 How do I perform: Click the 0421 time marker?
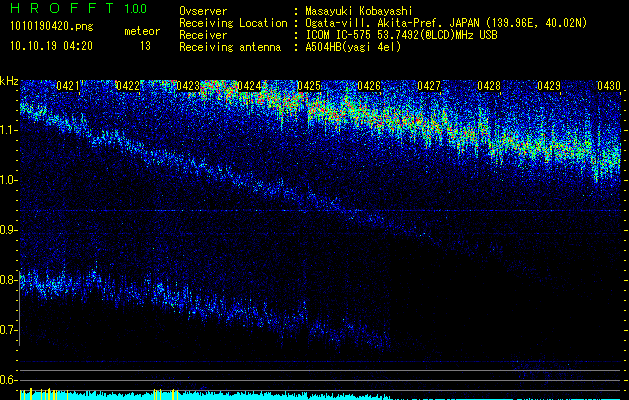click(x=68, y=87)
